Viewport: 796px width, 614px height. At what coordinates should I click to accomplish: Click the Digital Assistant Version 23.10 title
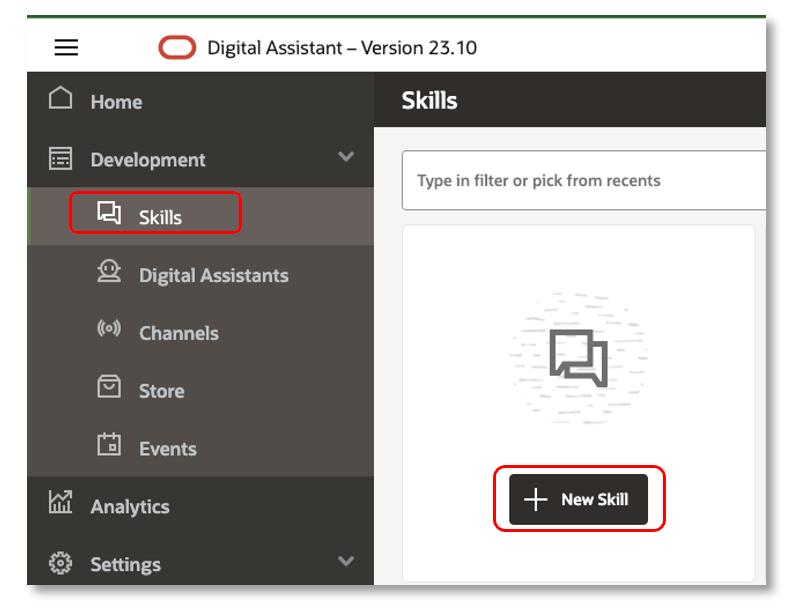(342, 48)
